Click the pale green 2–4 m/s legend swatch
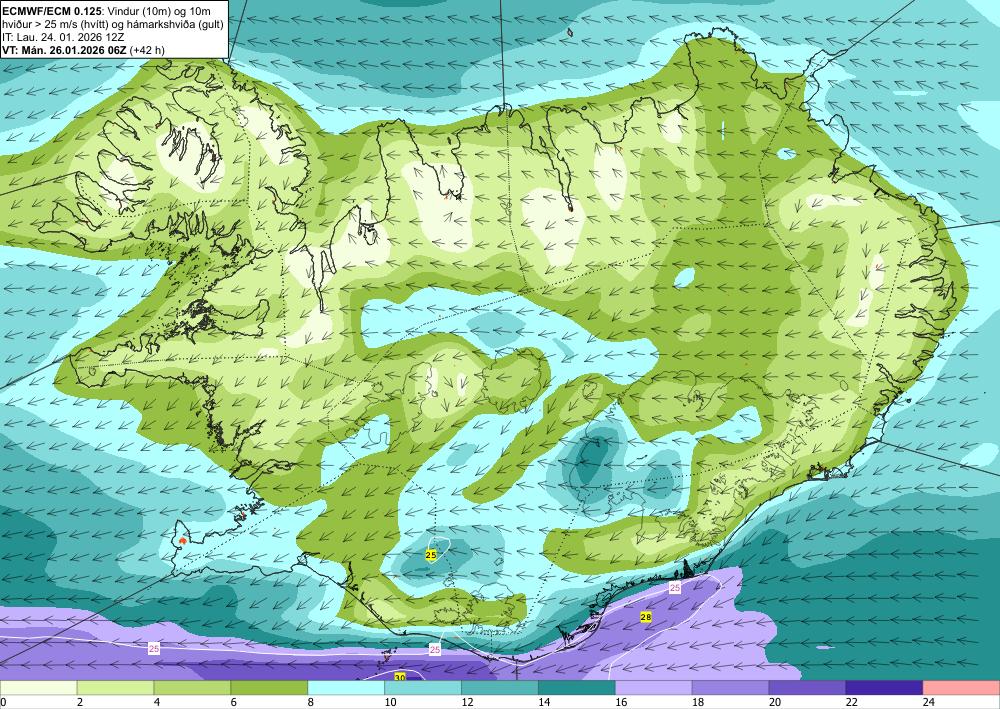 click(x=115, y=688)
